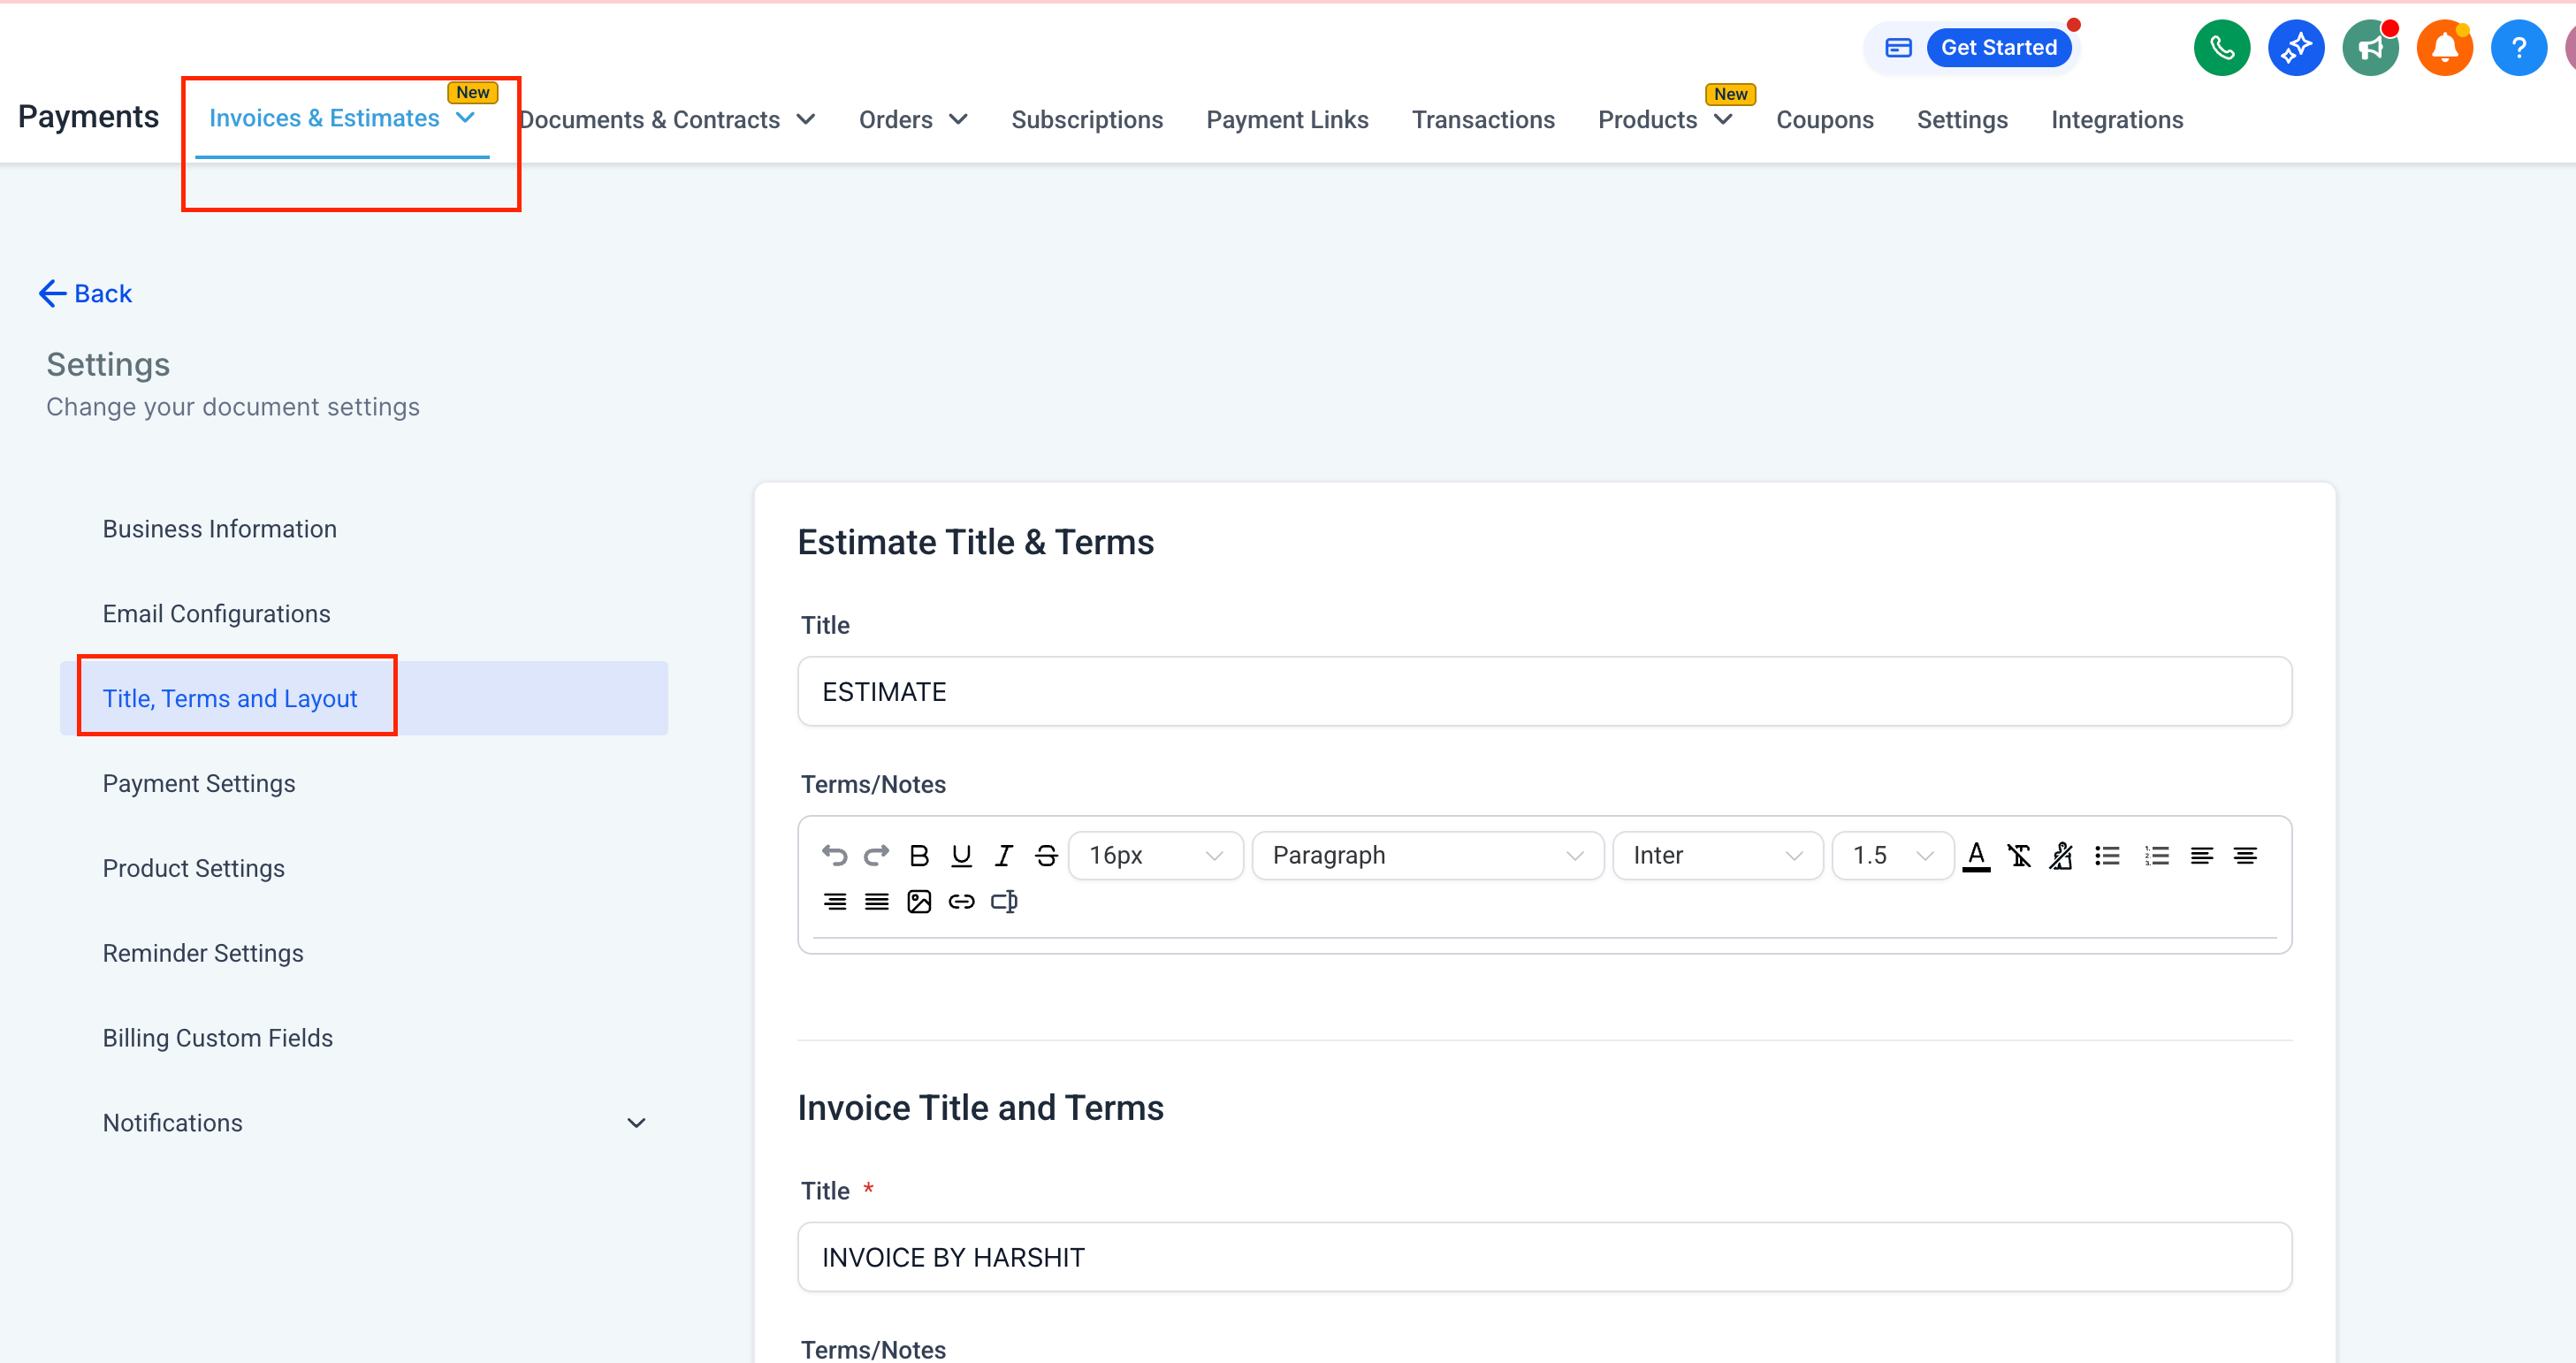Click the undo icon in Terms editor

834,855
